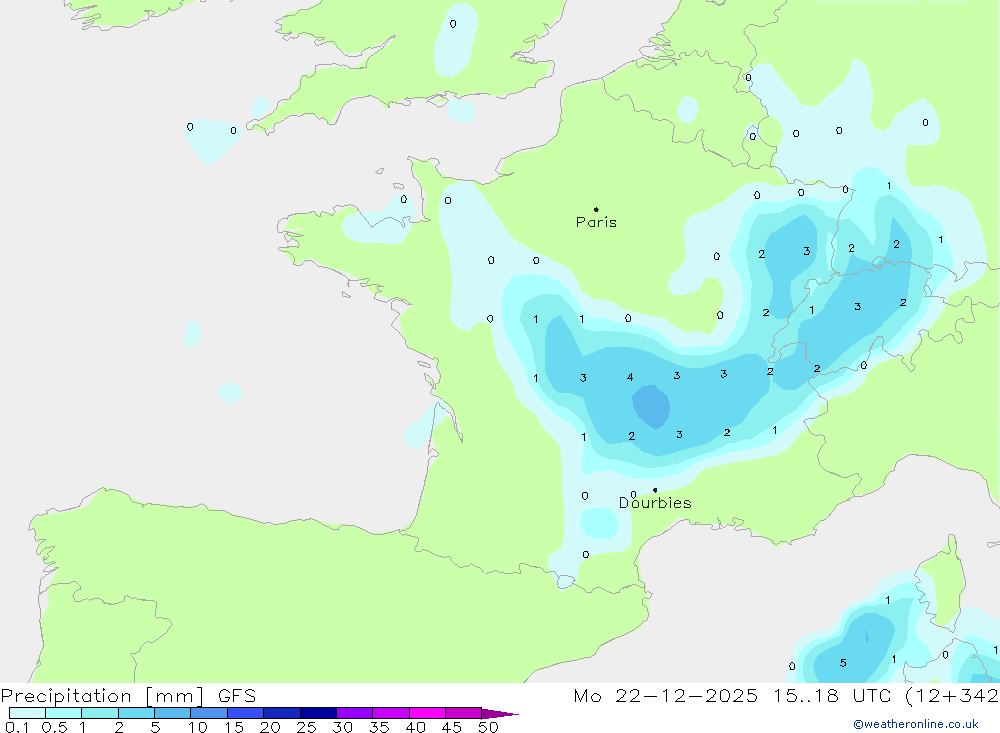
Task: Click the black dot marking Paris
Action: pyautogui.click(x=596, y=209)
